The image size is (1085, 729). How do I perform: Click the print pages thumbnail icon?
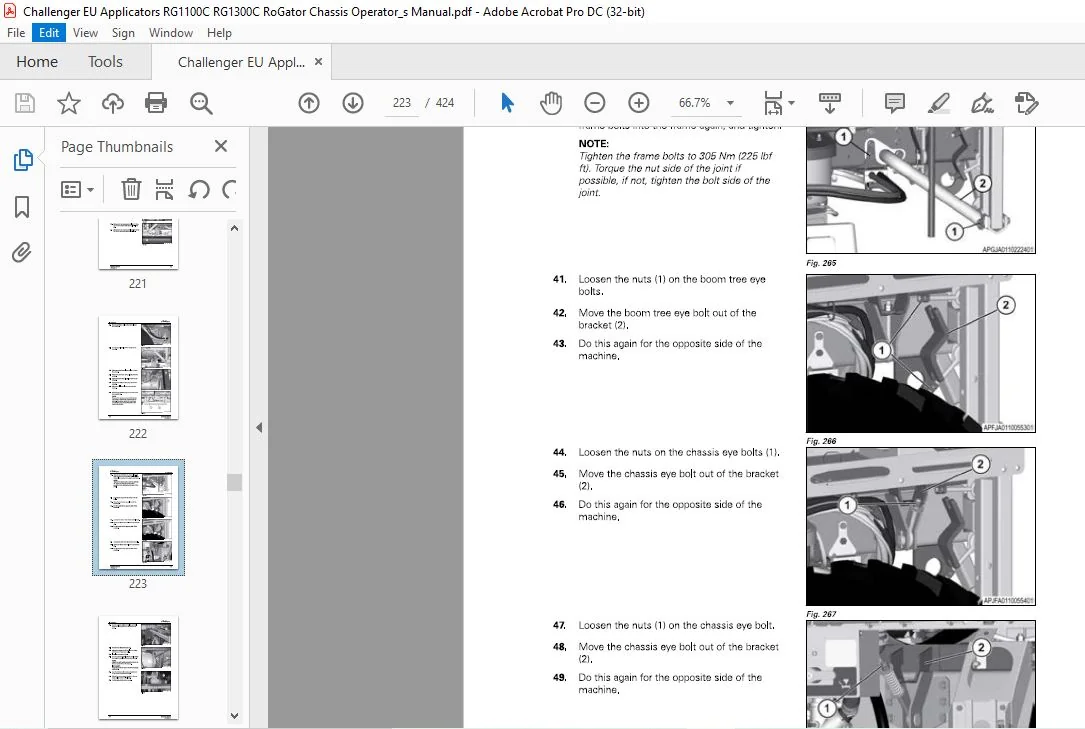(164, 189)
